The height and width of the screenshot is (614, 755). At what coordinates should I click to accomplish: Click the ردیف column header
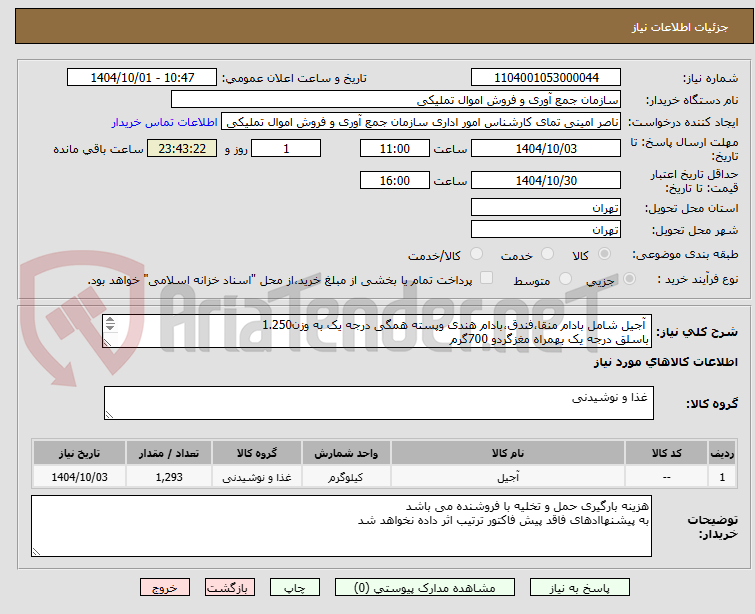pos(722,453)
